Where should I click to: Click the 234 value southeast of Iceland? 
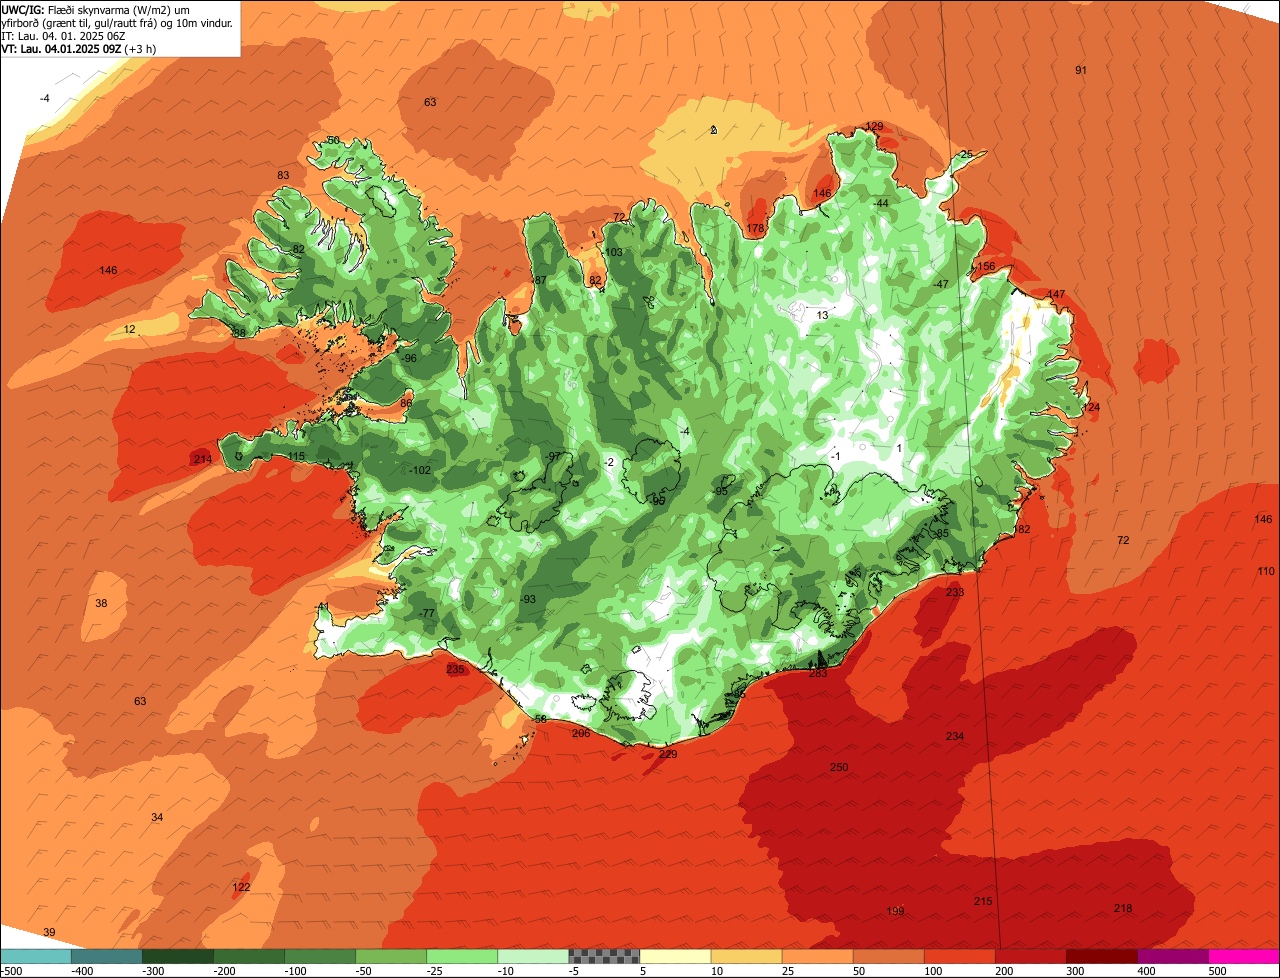point(955,736)
